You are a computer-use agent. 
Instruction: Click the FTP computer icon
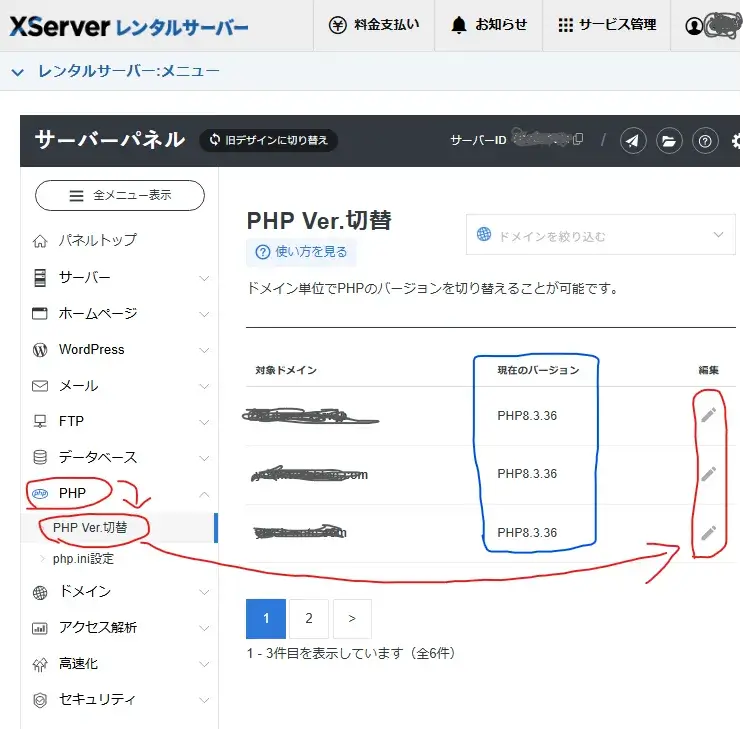click(40, 421)
